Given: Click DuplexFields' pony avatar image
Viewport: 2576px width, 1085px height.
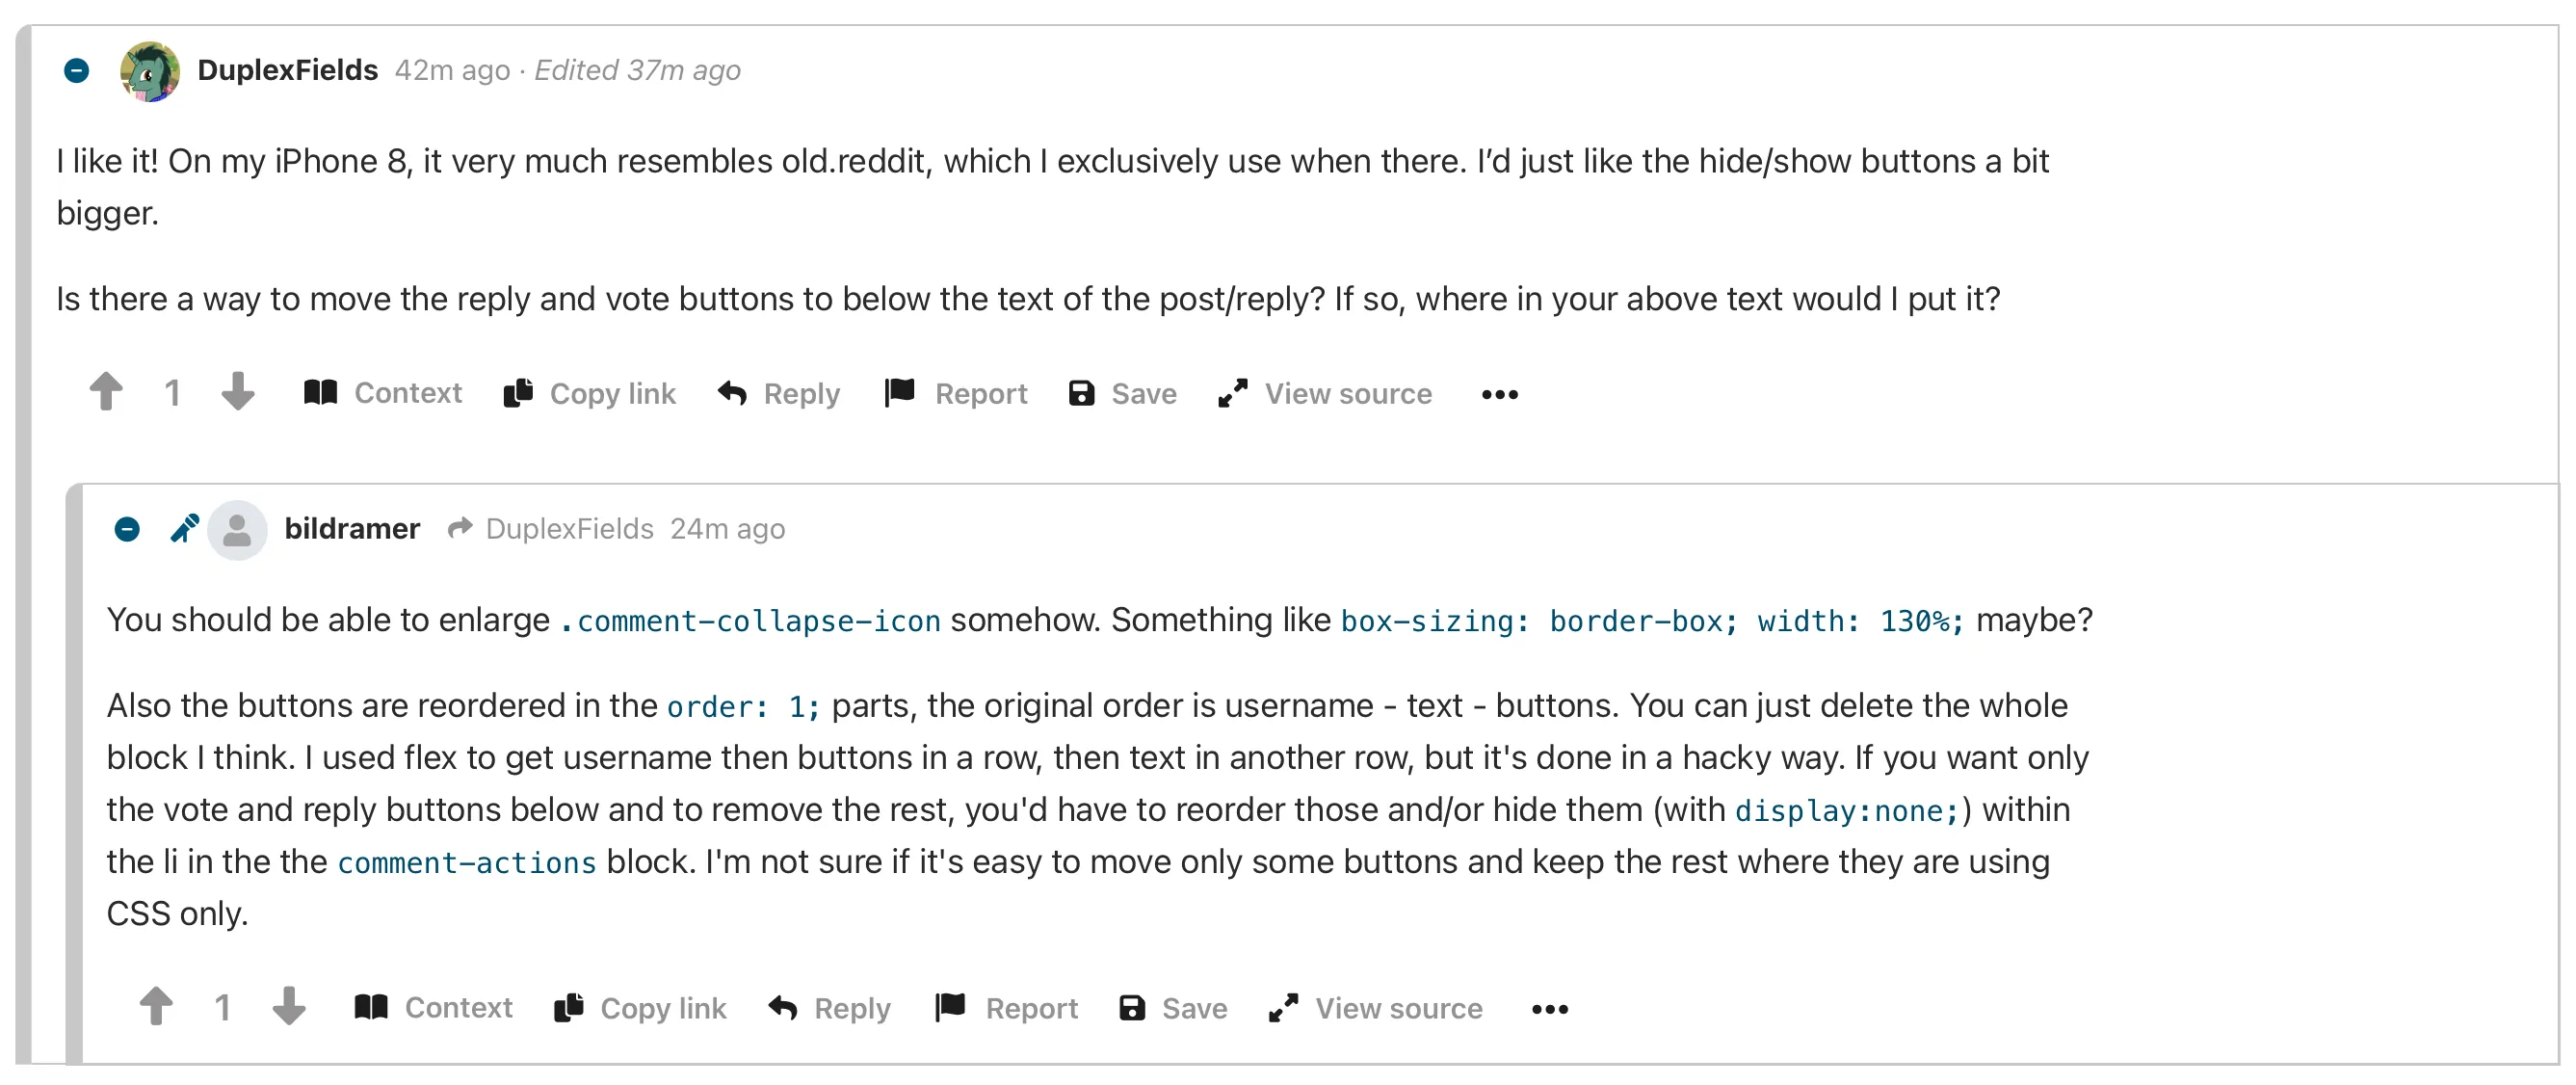Looking at the screenshot, I should [150, 71].
